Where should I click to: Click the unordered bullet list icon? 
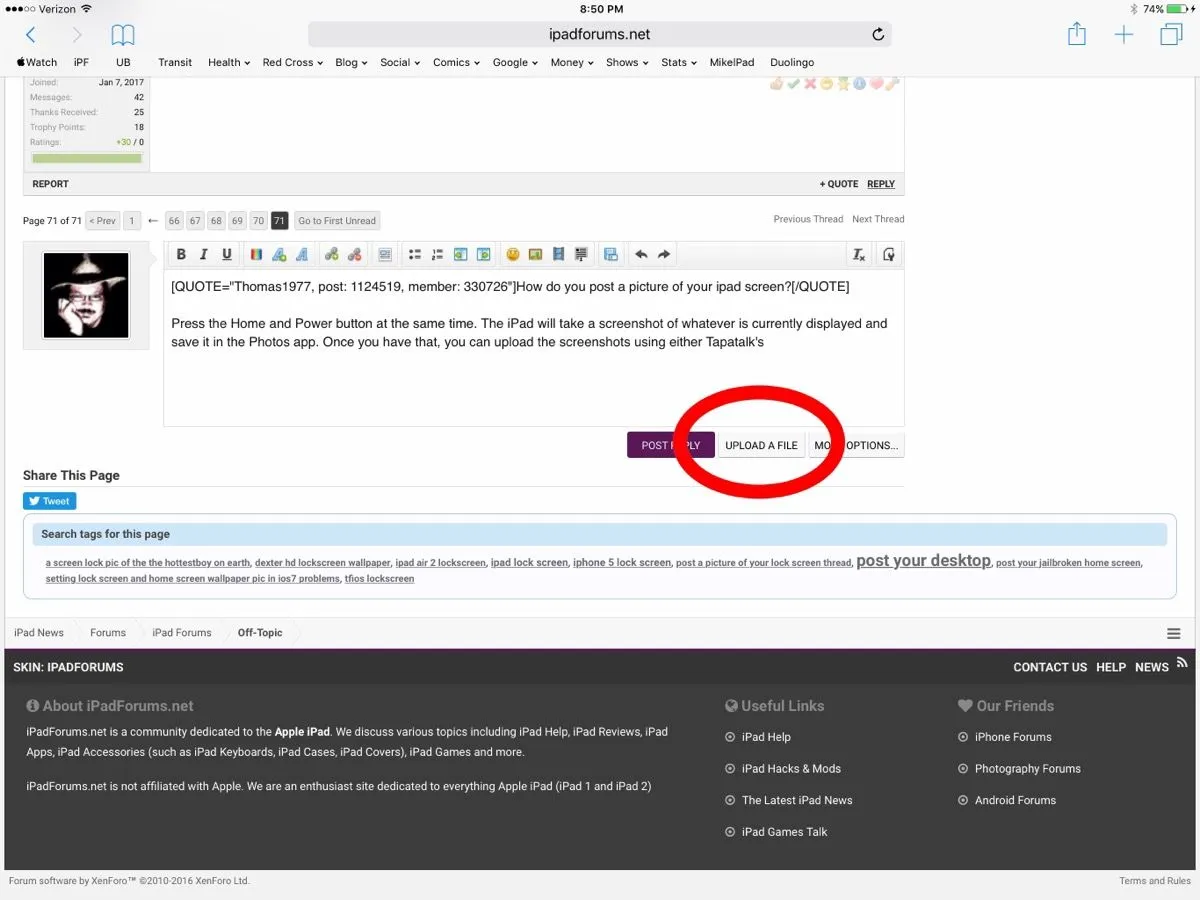pyautogui.click(x=414, y=255)
